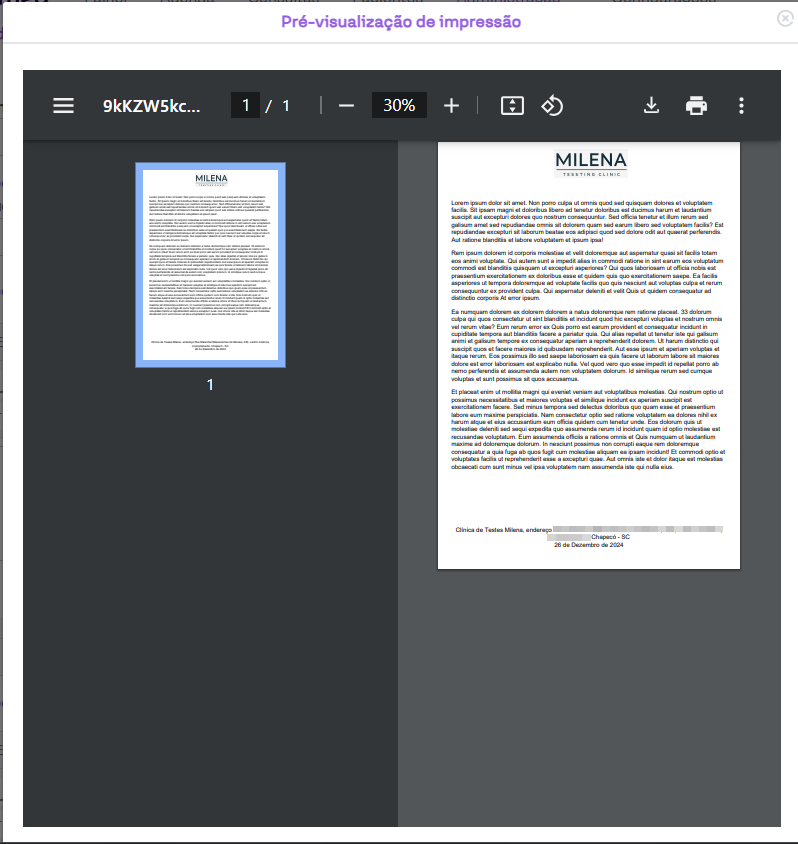
Task: Close the print preview dialog
Action: pos(786,18)
